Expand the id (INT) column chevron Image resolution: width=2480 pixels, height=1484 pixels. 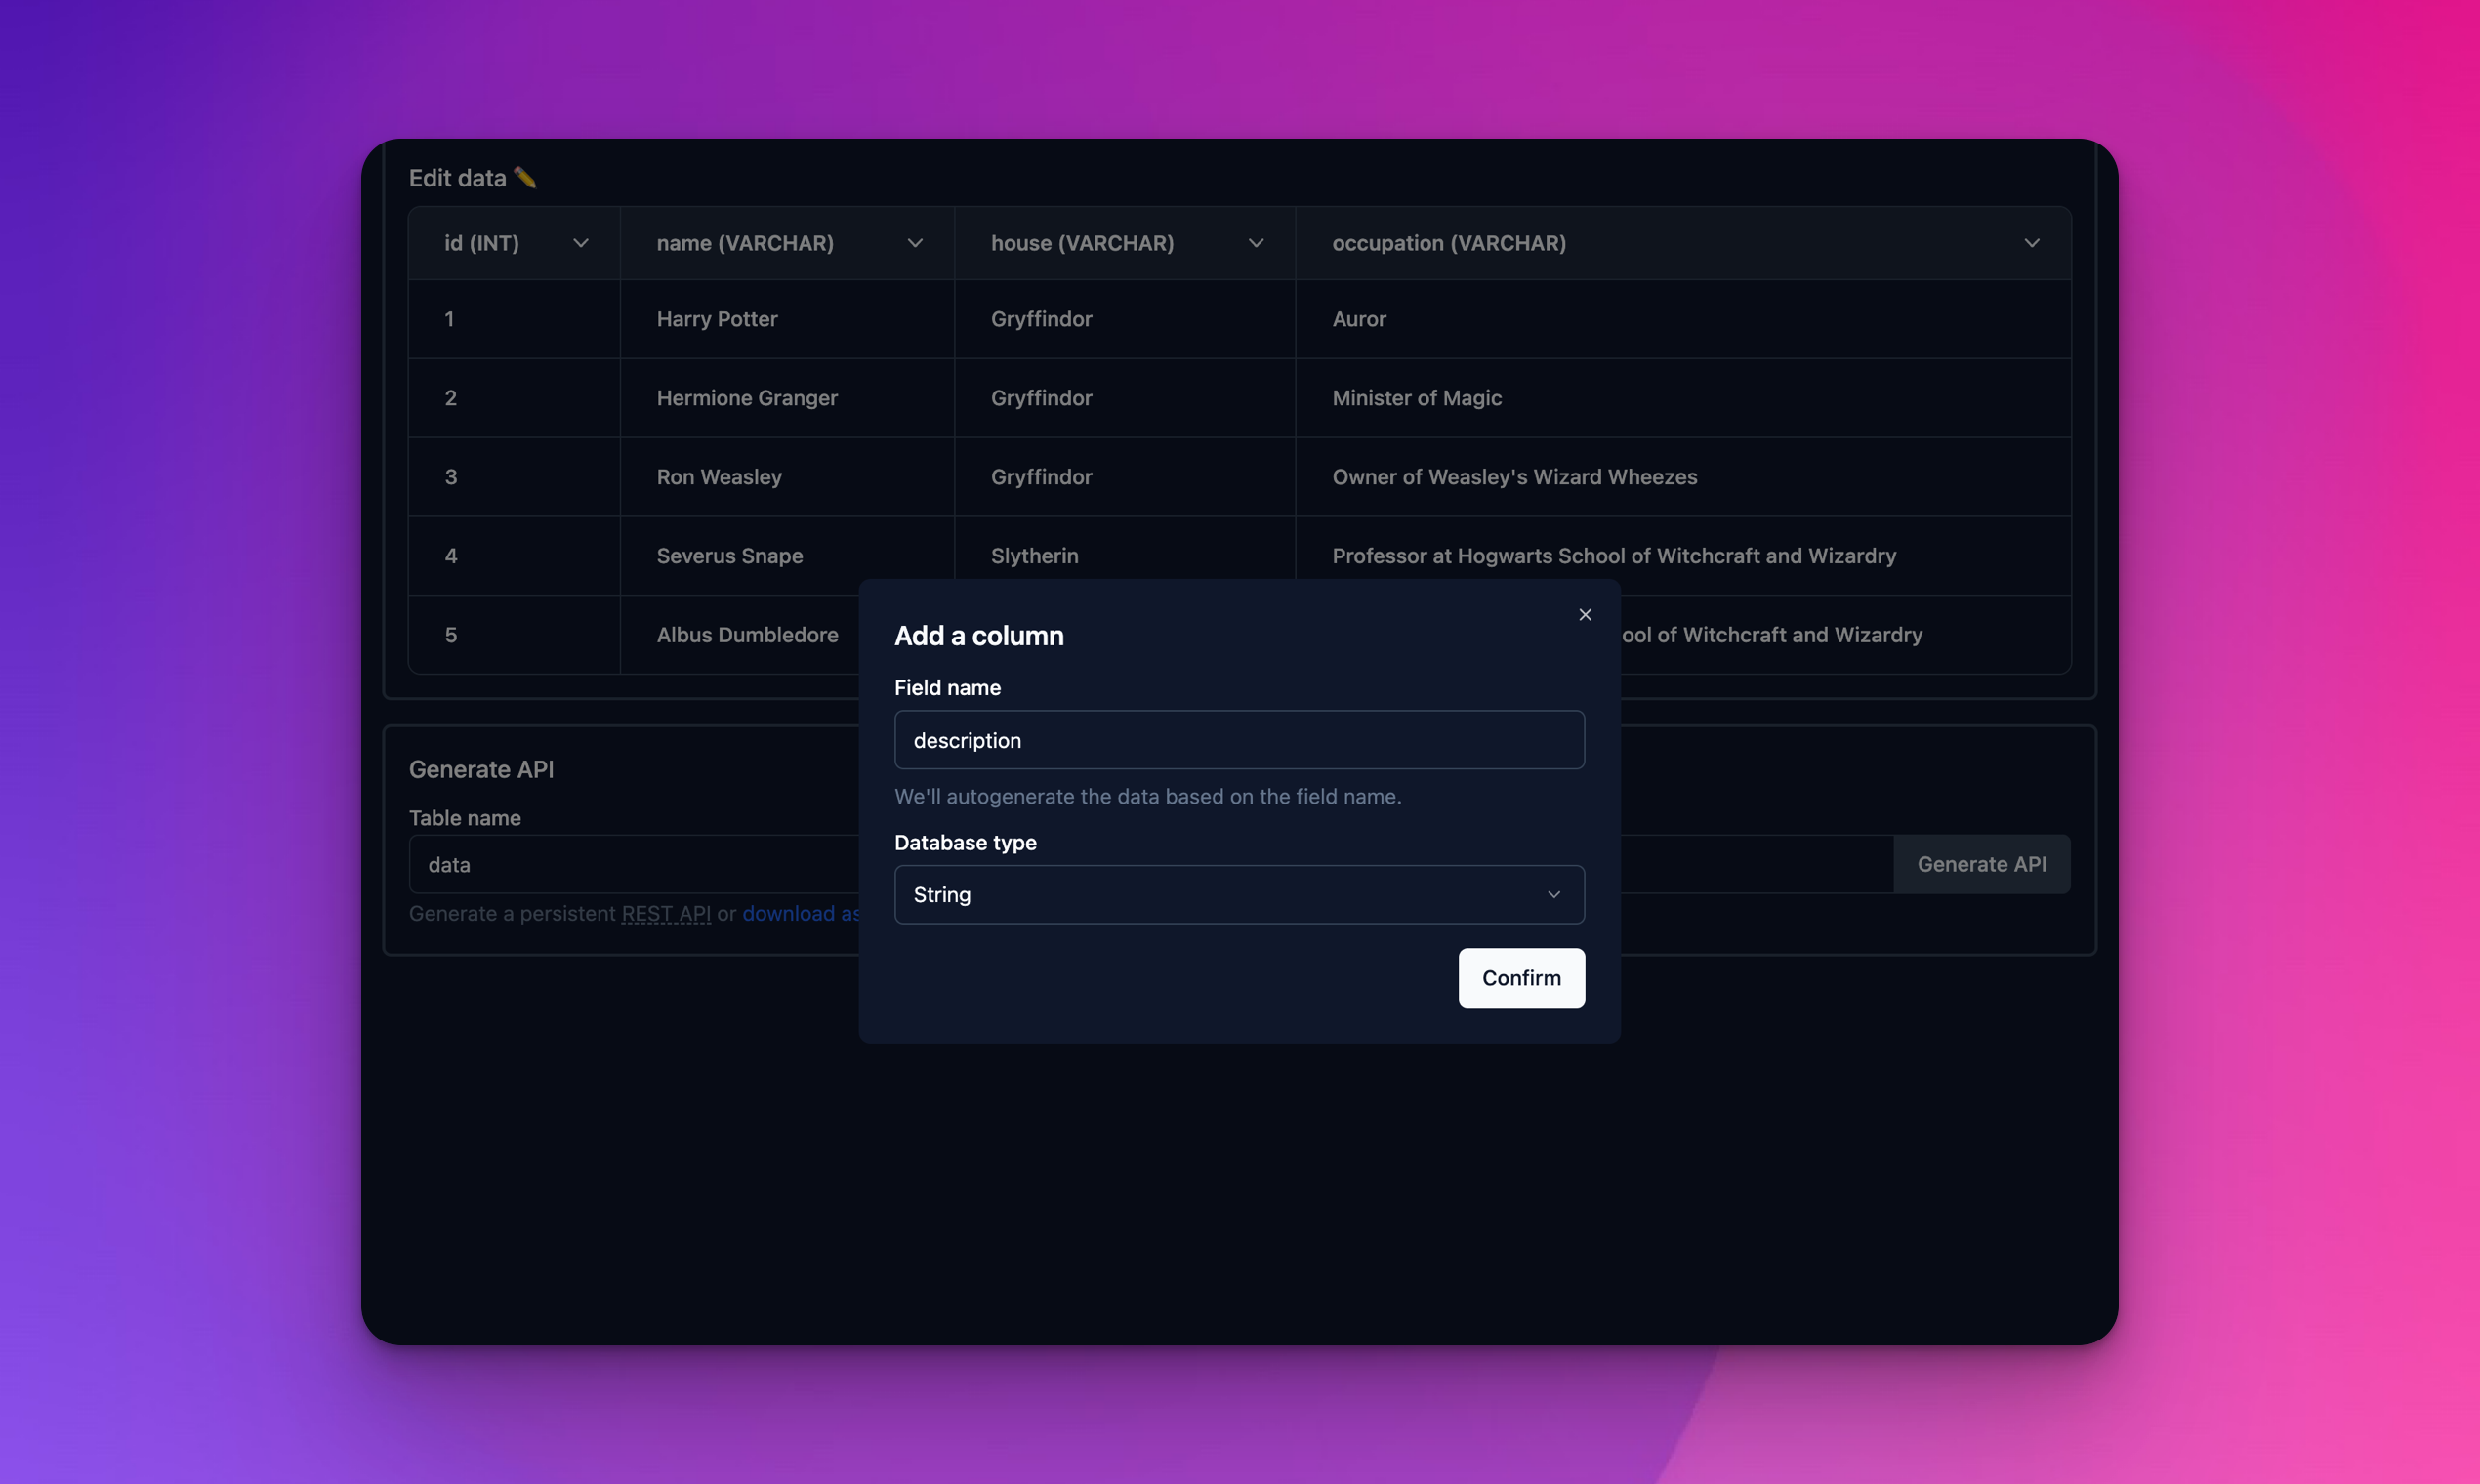click(581, 243)
